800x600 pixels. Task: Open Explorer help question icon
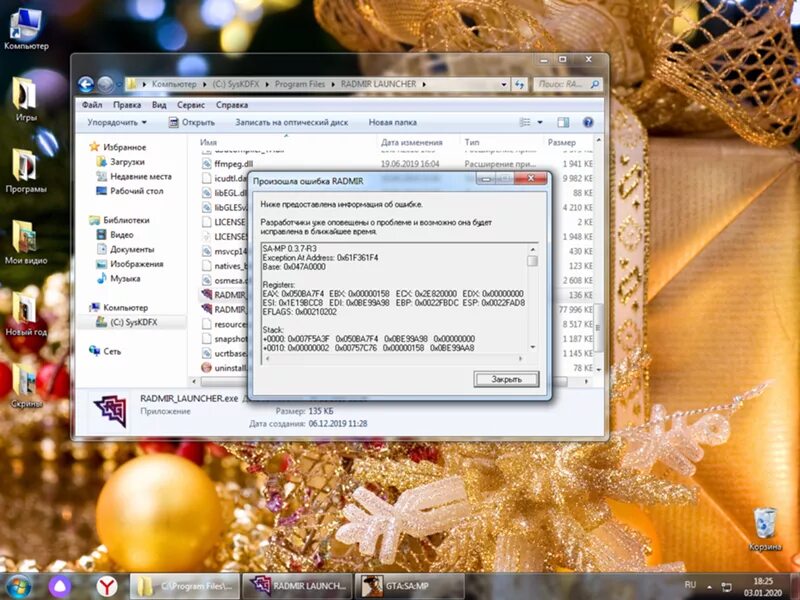[x=588, y=122]
